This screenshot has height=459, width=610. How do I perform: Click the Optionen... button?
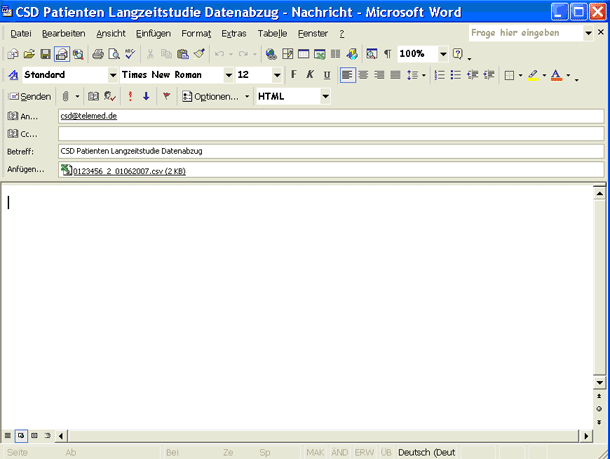tap(211, 96)
